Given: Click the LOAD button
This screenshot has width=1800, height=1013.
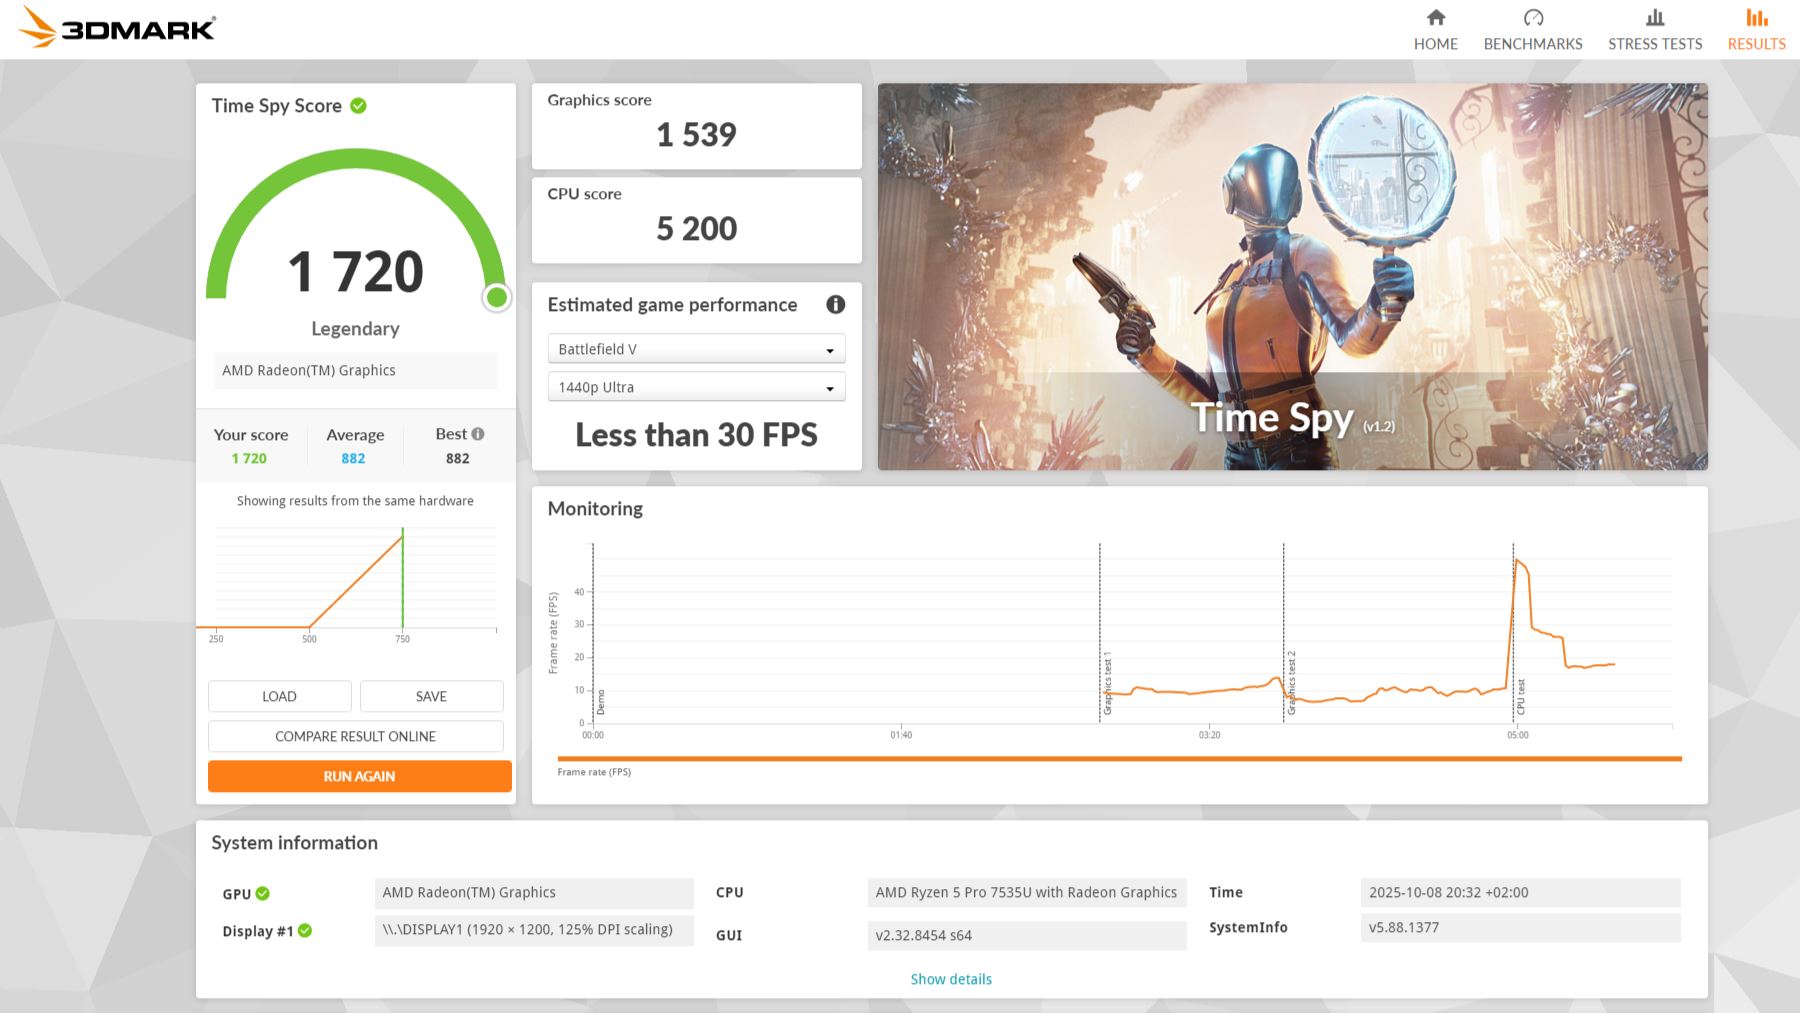Looking at the screenshot, I should click(x=279, y=696).
